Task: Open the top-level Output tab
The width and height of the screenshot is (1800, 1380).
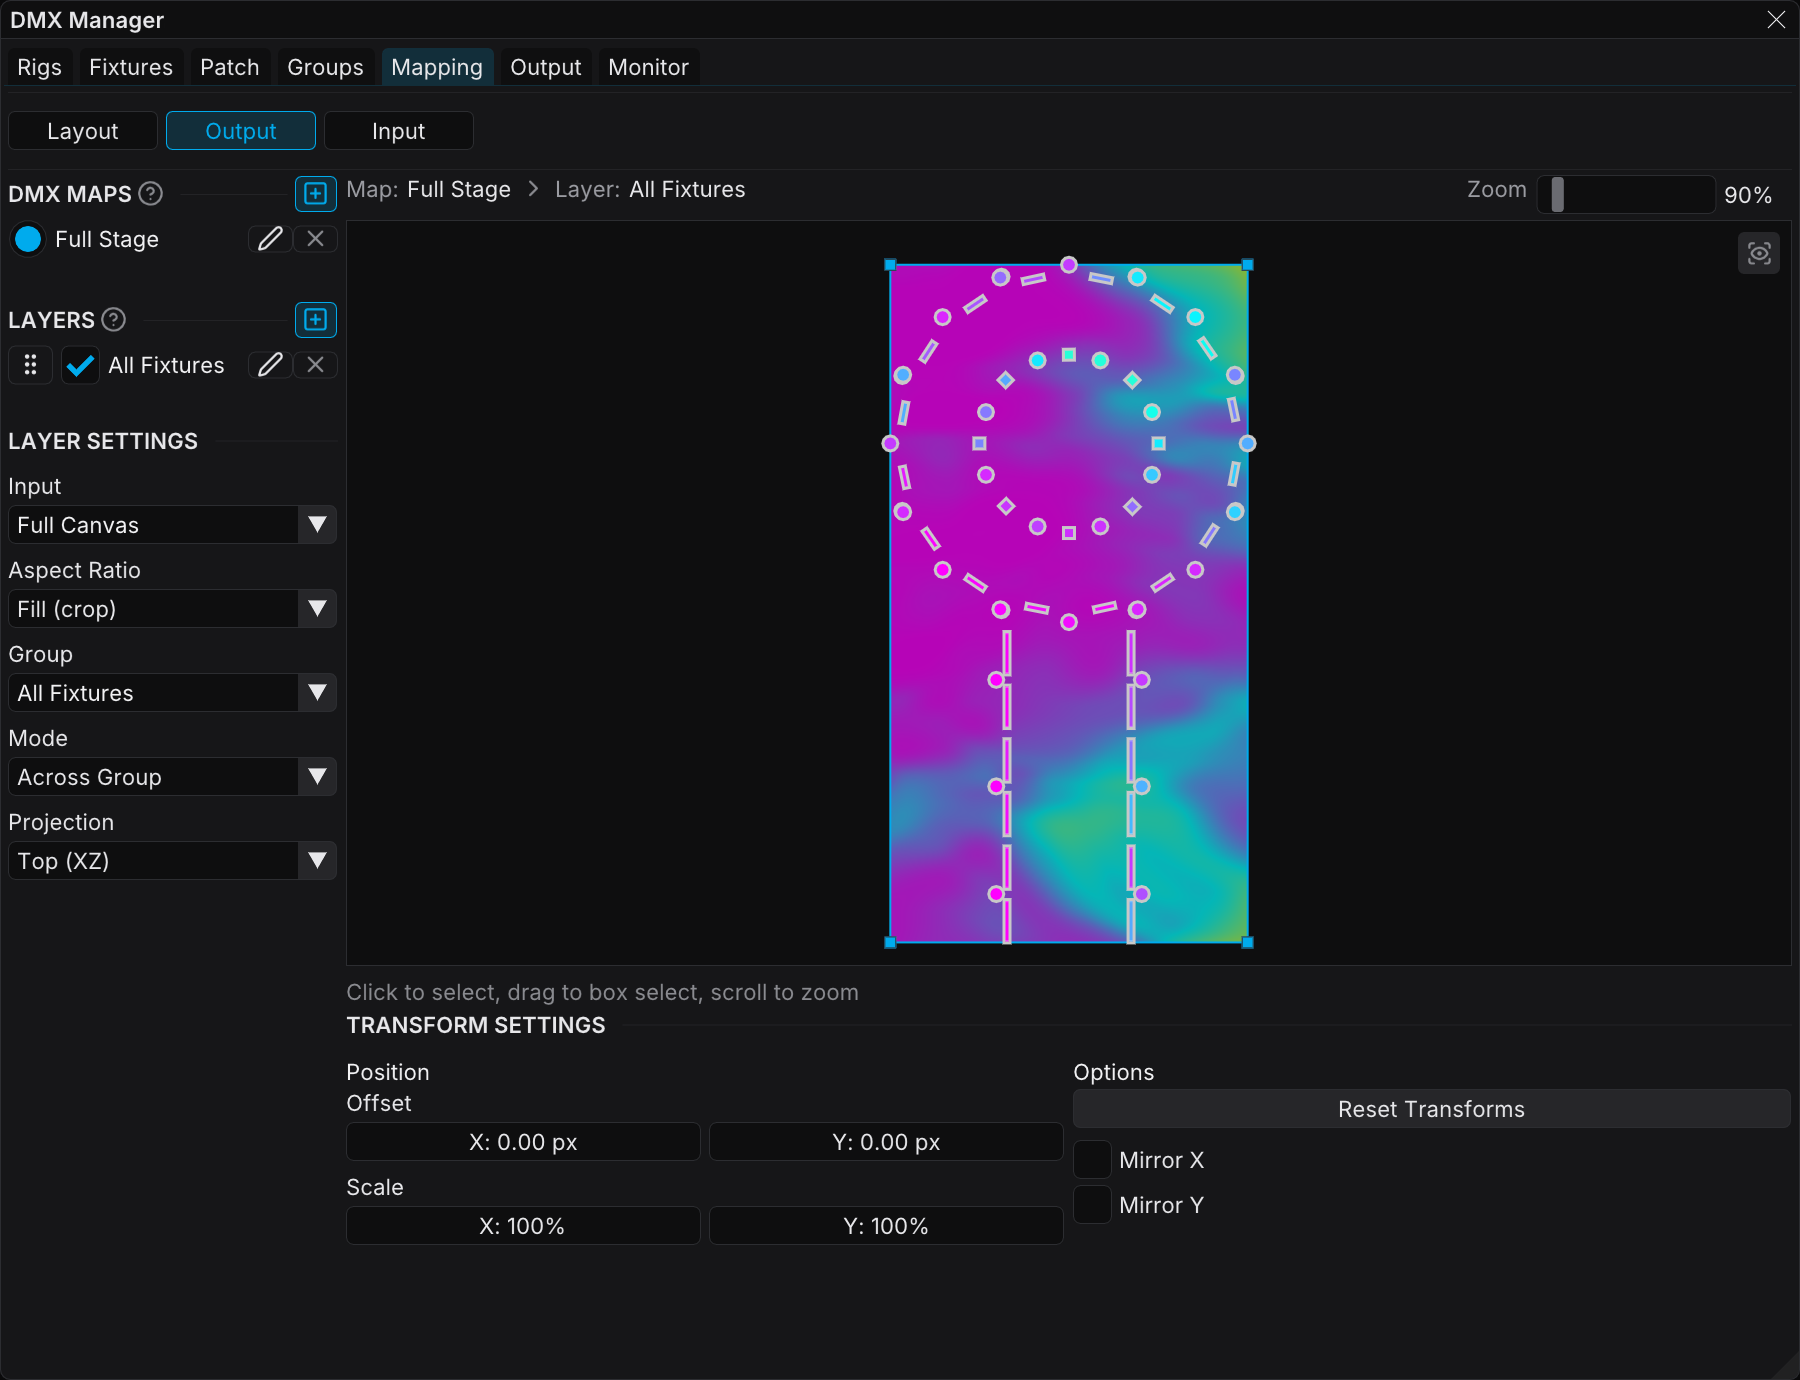Action: point(545,67)
